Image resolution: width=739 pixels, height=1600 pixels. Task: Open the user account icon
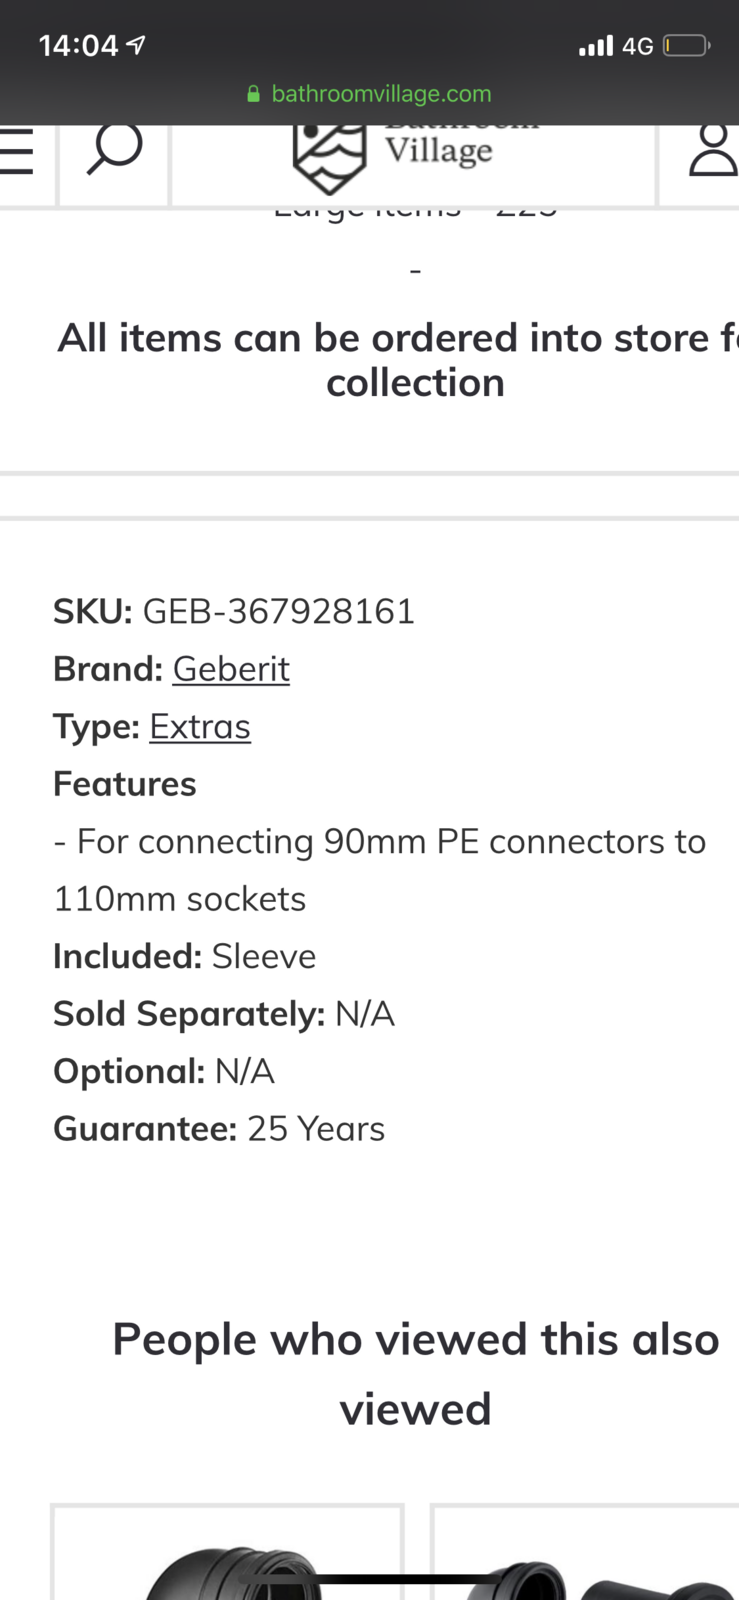(712, 152)
